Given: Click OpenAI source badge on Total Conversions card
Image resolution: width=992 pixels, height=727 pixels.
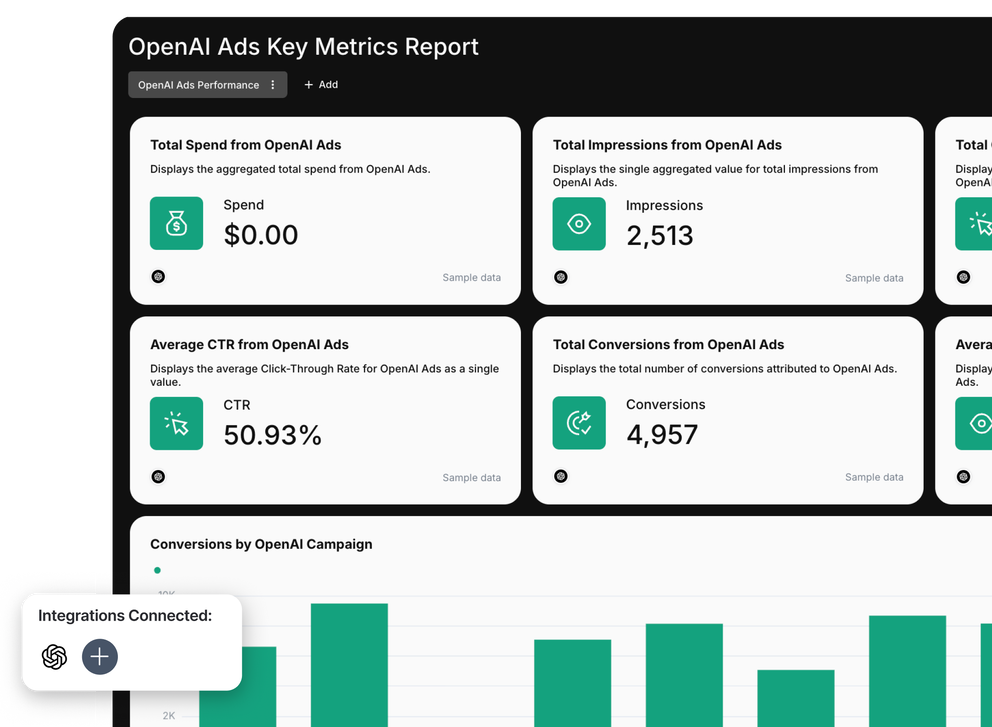Looking at the screenshot, I should tap(561, 476).
